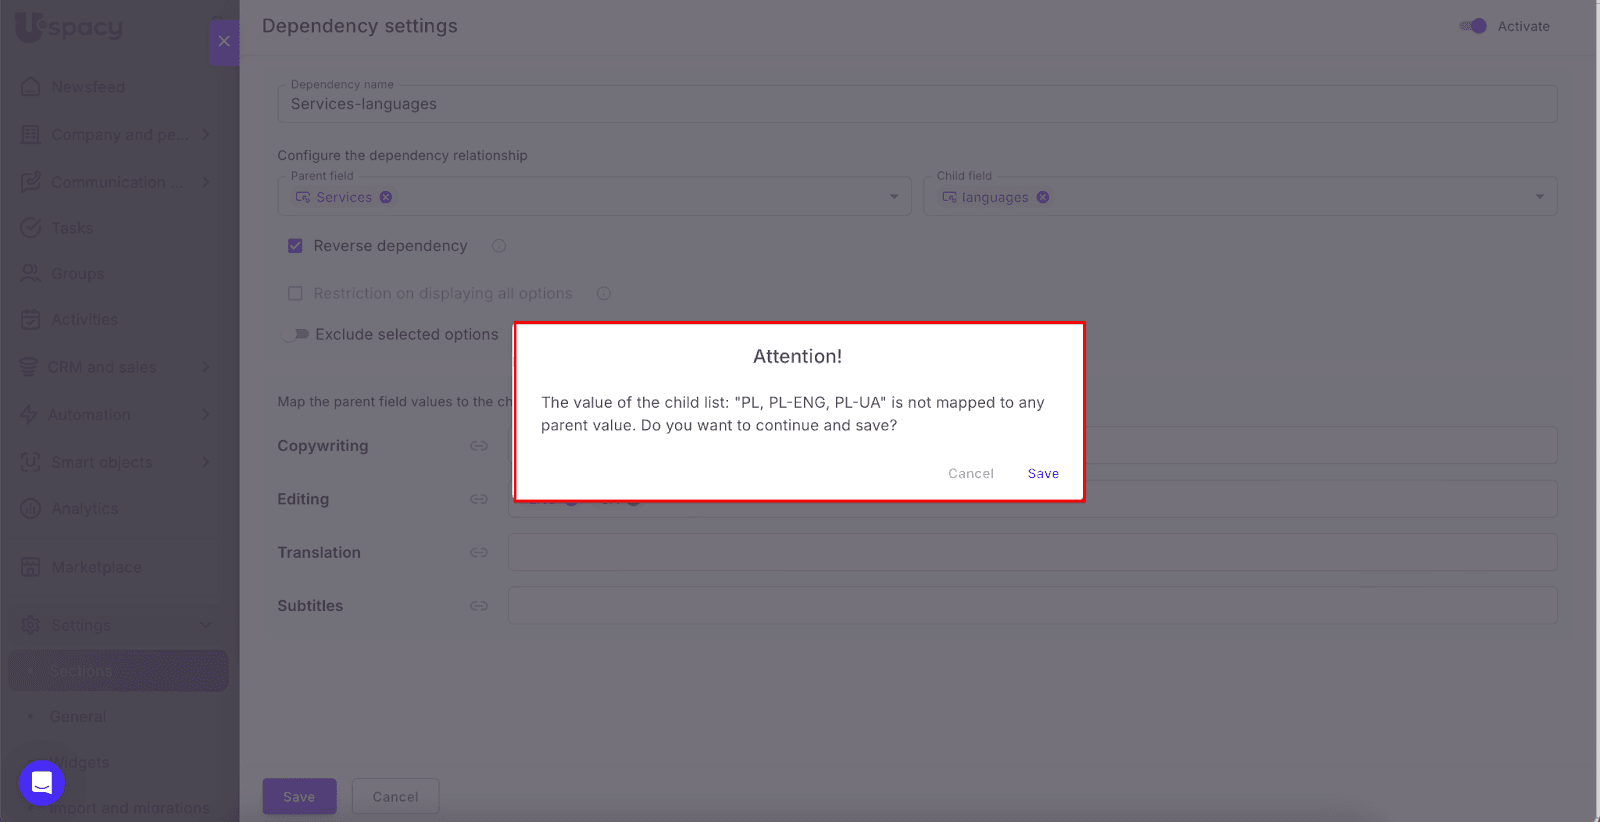Remove the Services tag from Parent field

pos(386,198)
